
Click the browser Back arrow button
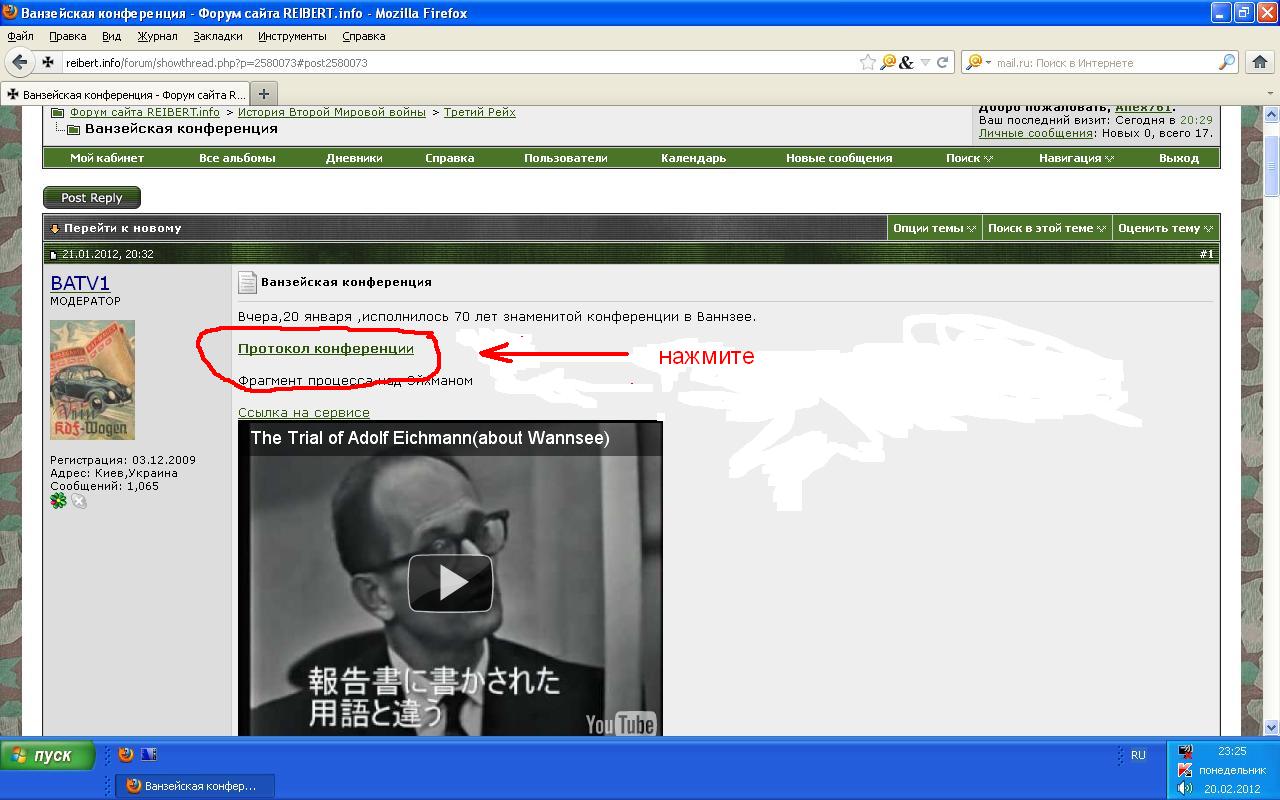click(19, 62)
